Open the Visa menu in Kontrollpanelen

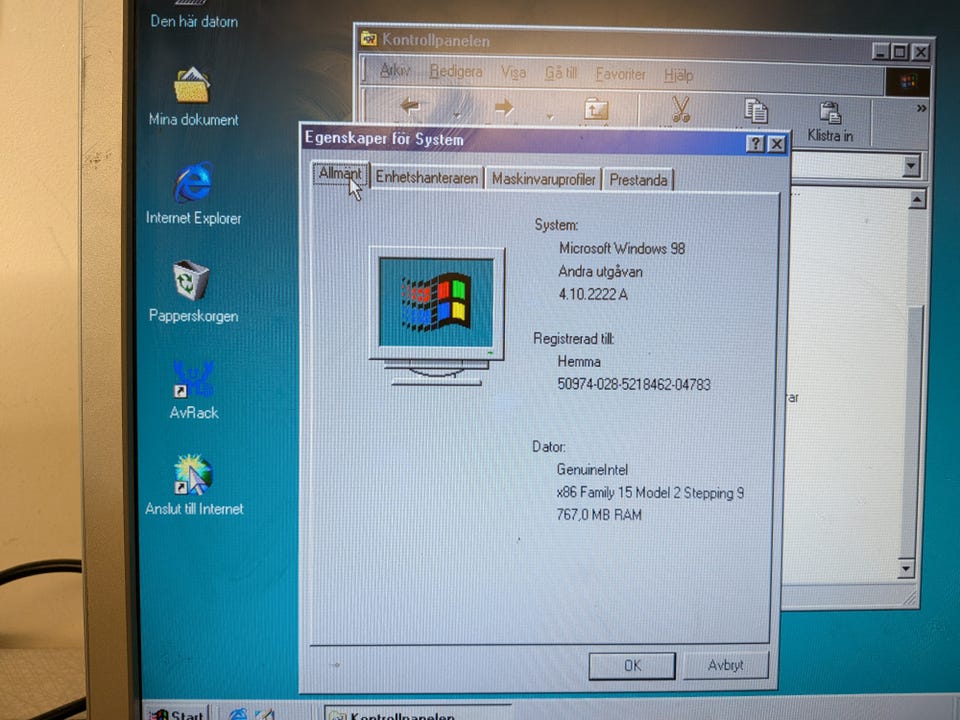pos(513,72)
